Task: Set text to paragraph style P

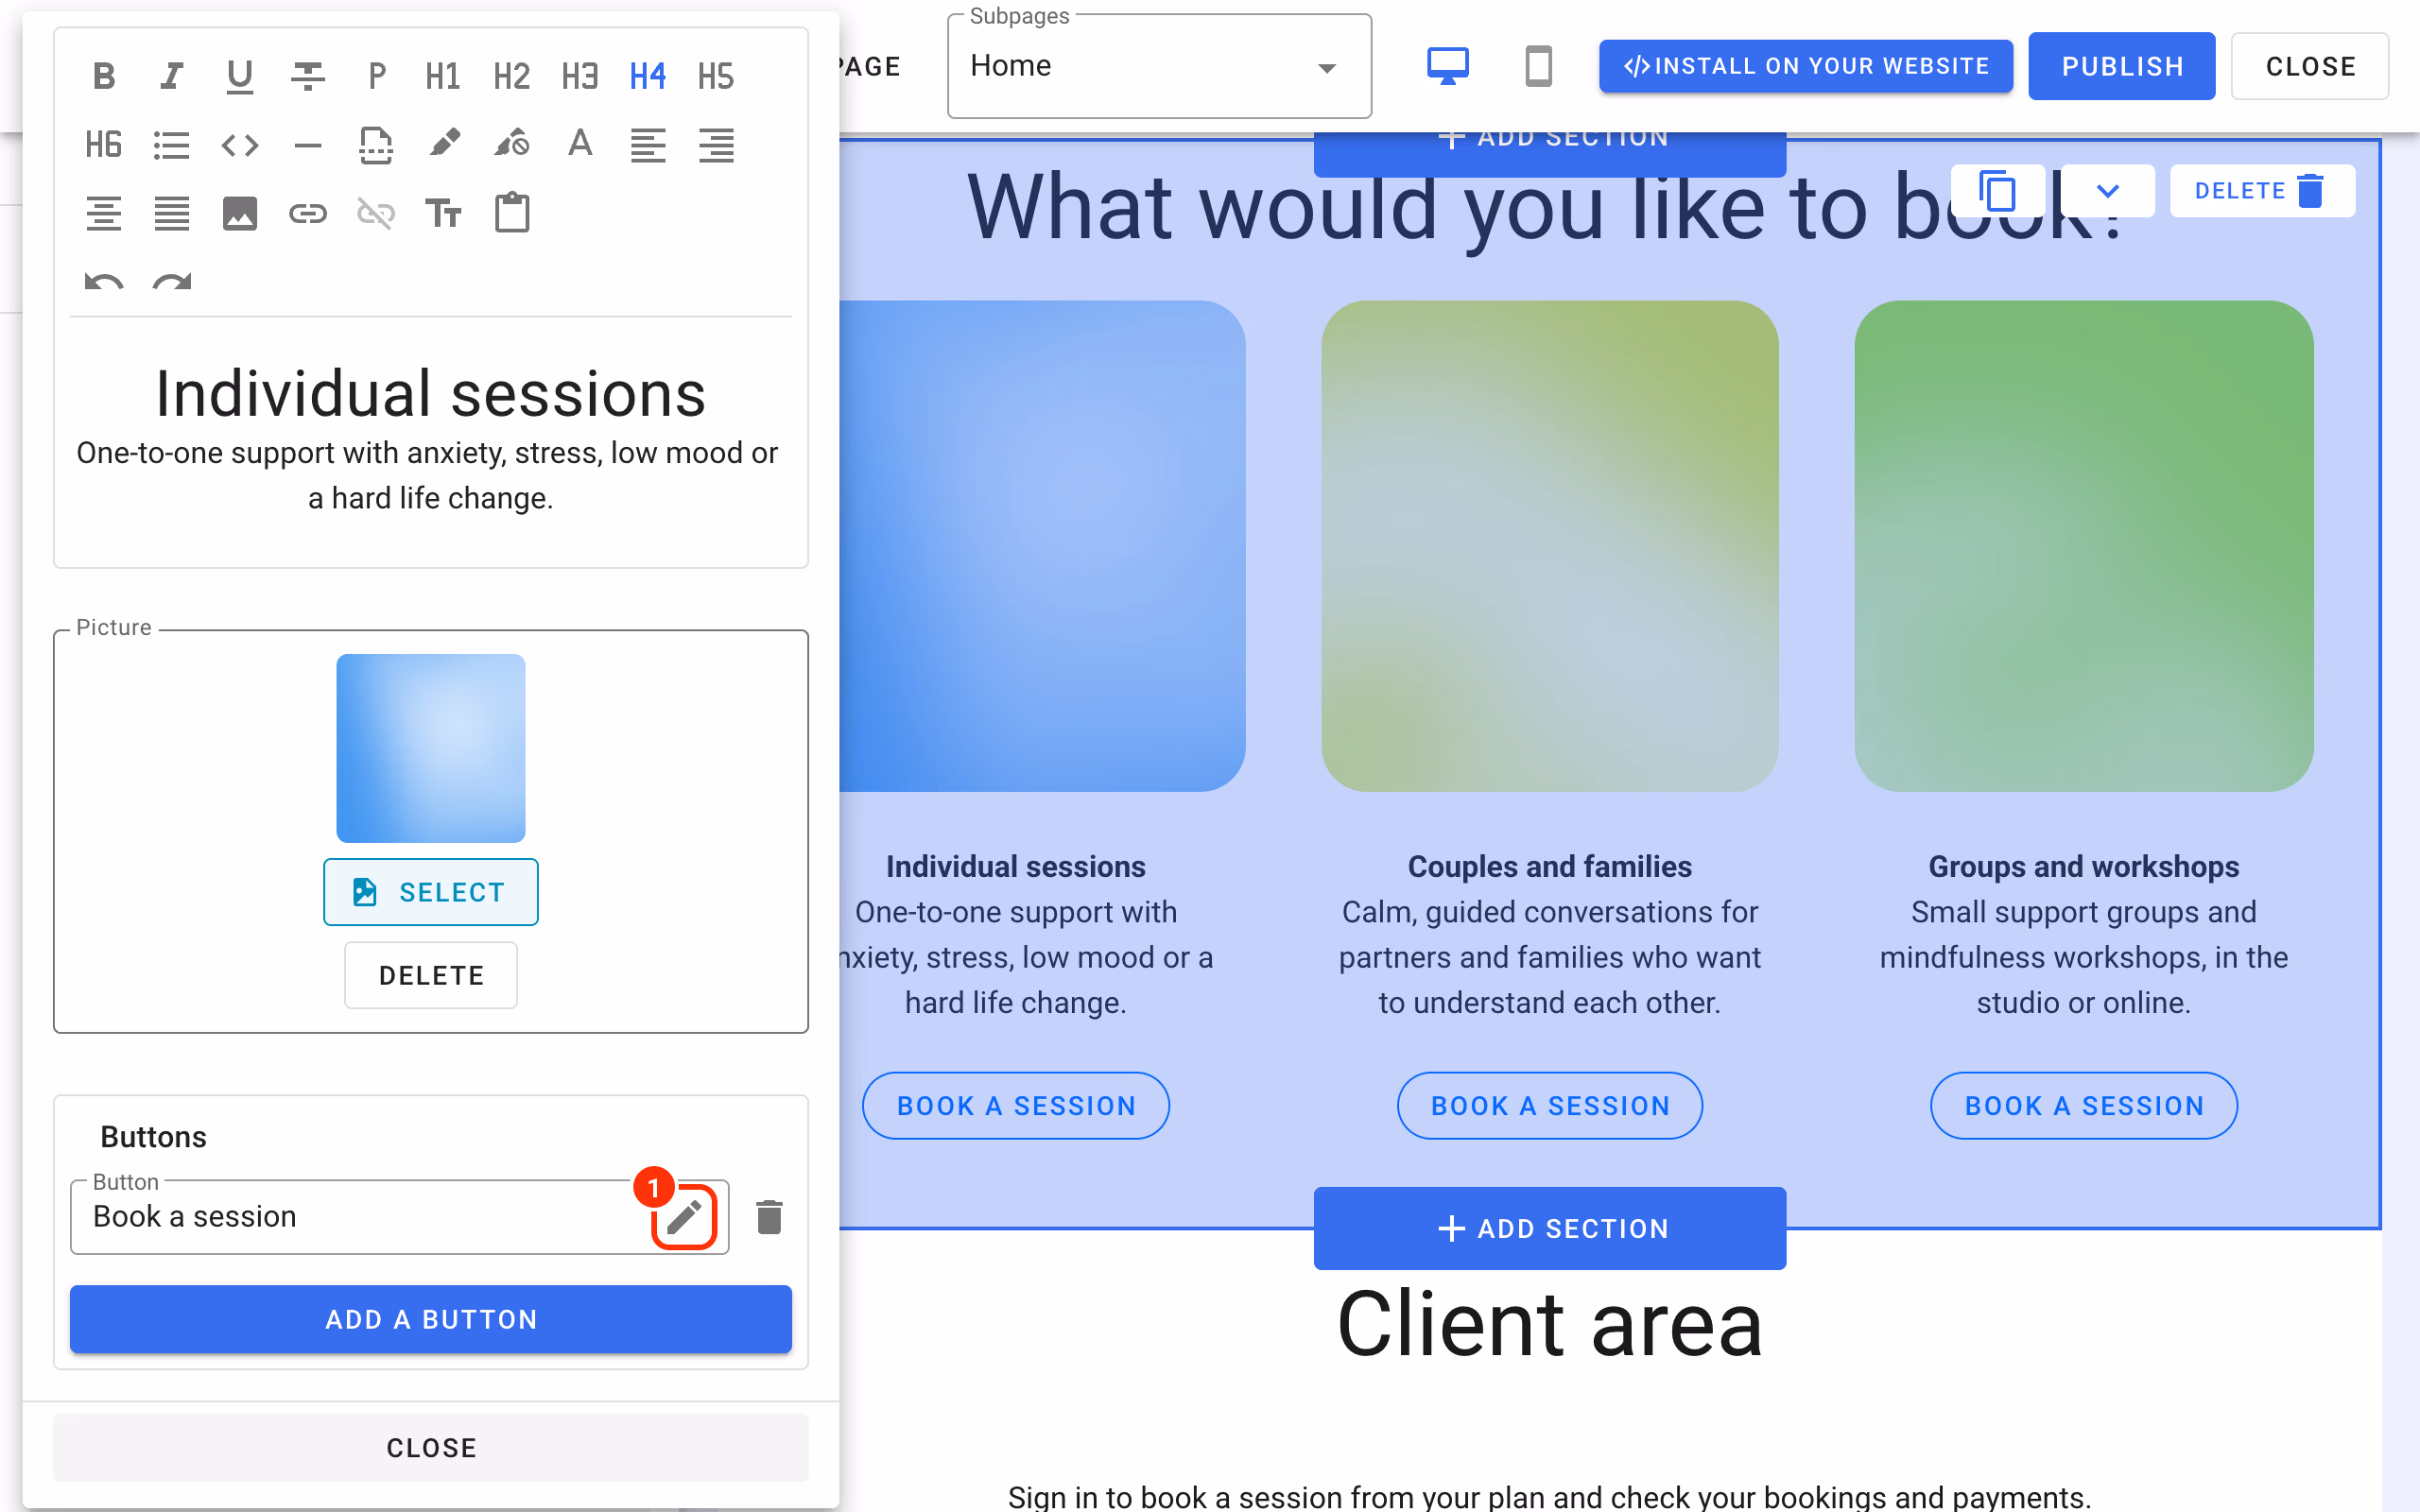Action: point(376,76)
